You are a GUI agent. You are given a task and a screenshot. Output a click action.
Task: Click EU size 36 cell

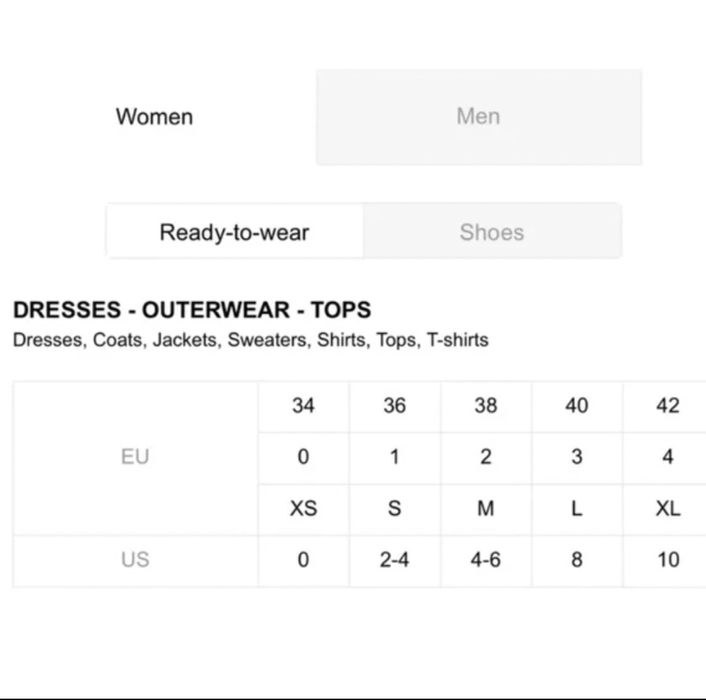click(x=394, y=406)
